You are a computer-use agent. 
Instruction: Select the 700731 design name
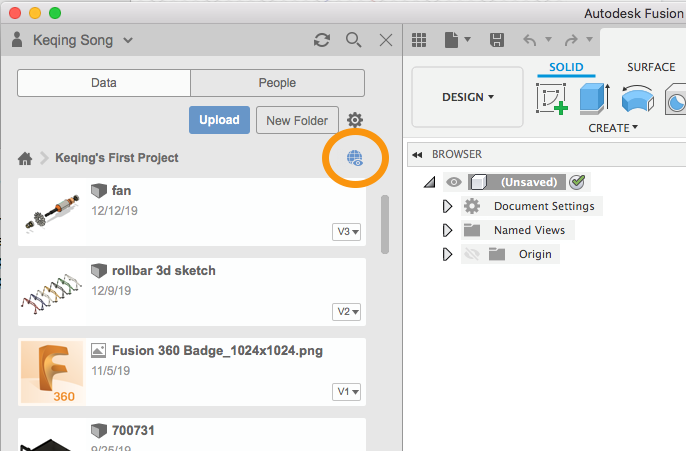[x=133, y=430]
